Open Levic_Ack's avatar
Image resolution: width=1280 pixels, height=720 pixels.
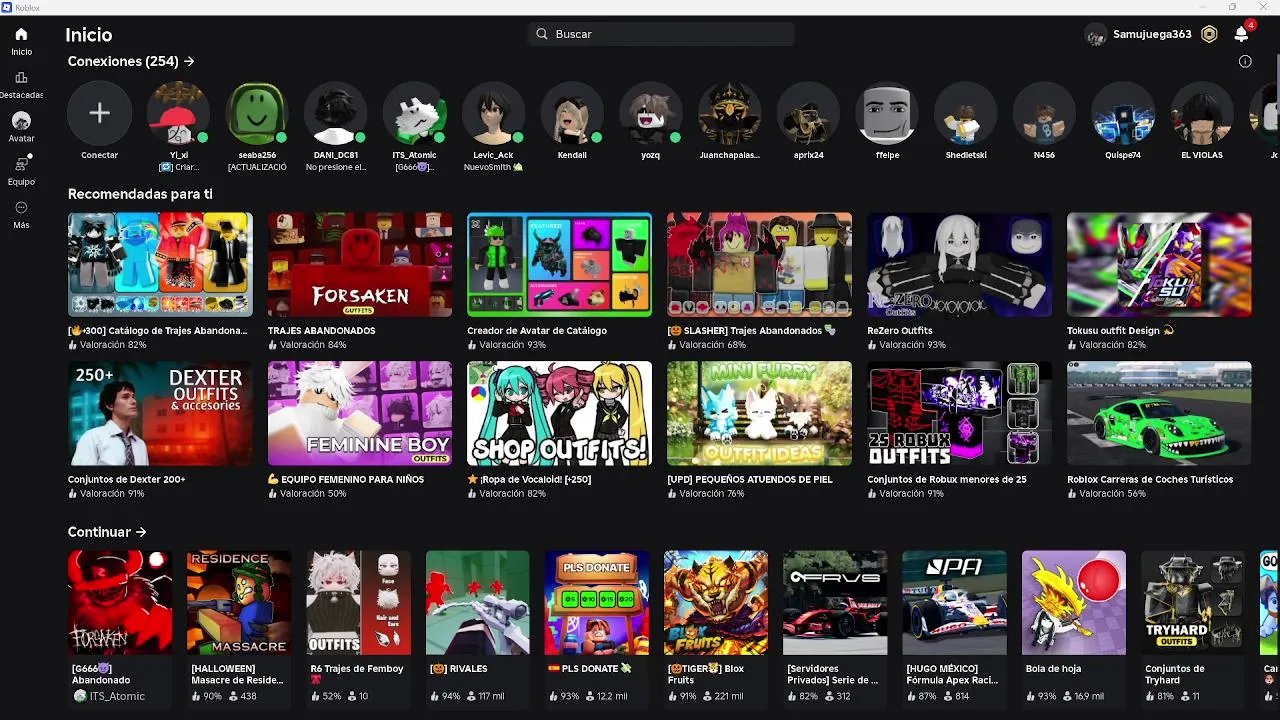pos(493,113)
